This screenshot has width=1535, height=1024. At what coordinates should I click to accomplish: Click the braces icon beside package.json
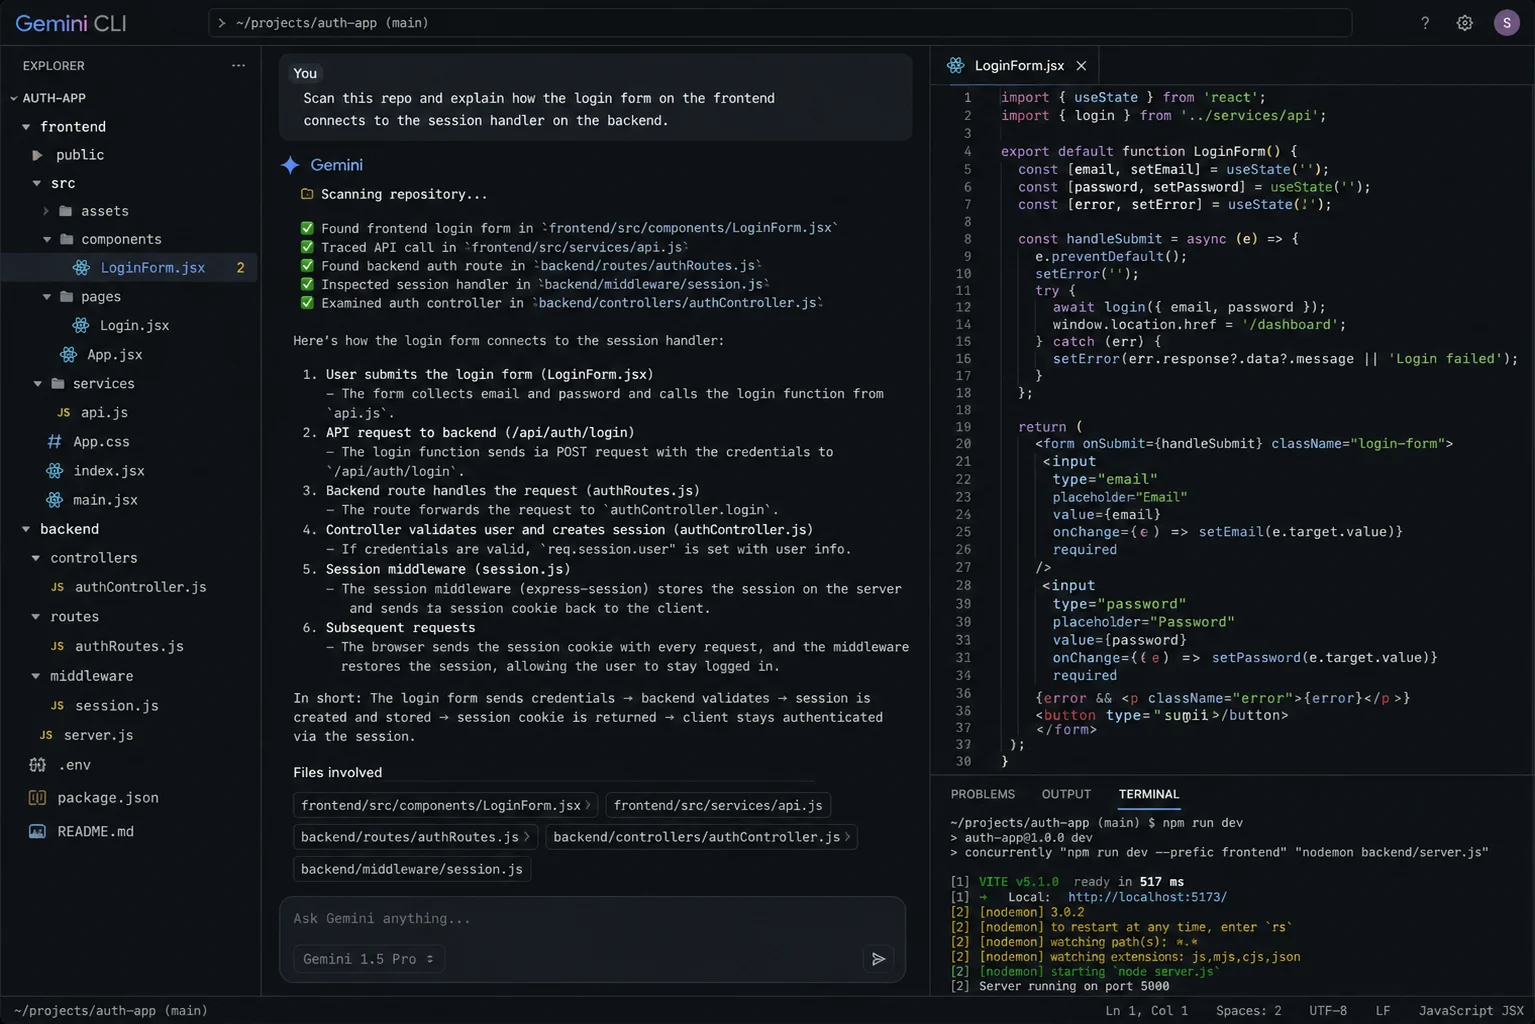37,798
